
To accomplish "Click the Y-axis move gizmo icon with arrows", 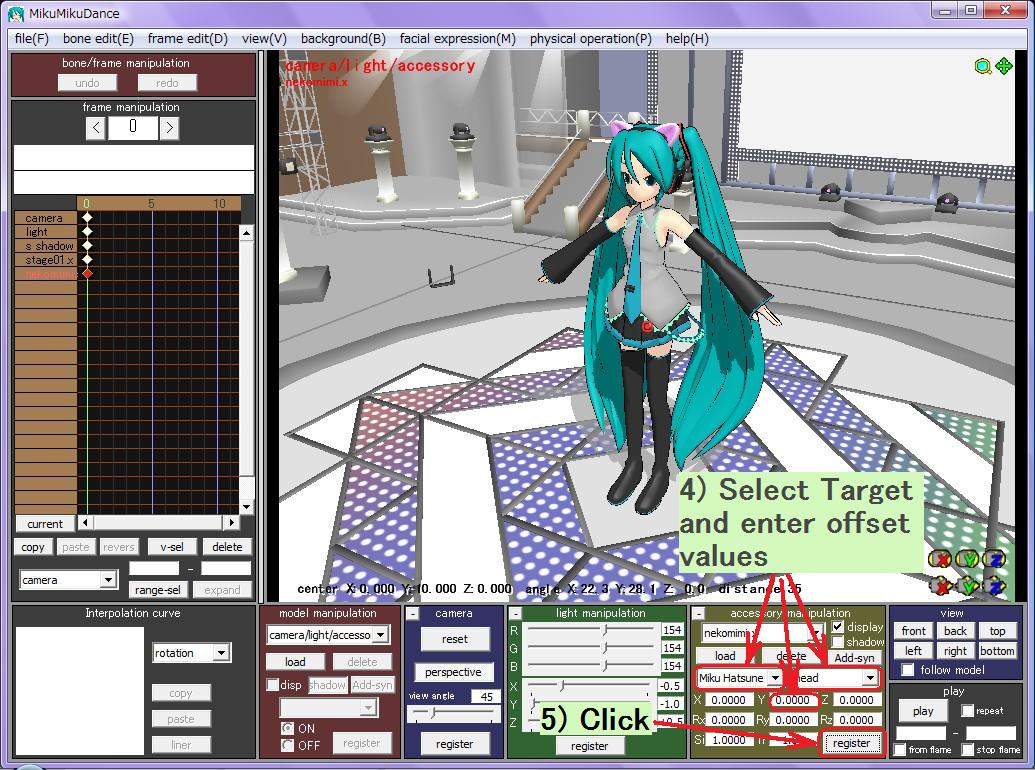I will point(967,585).
